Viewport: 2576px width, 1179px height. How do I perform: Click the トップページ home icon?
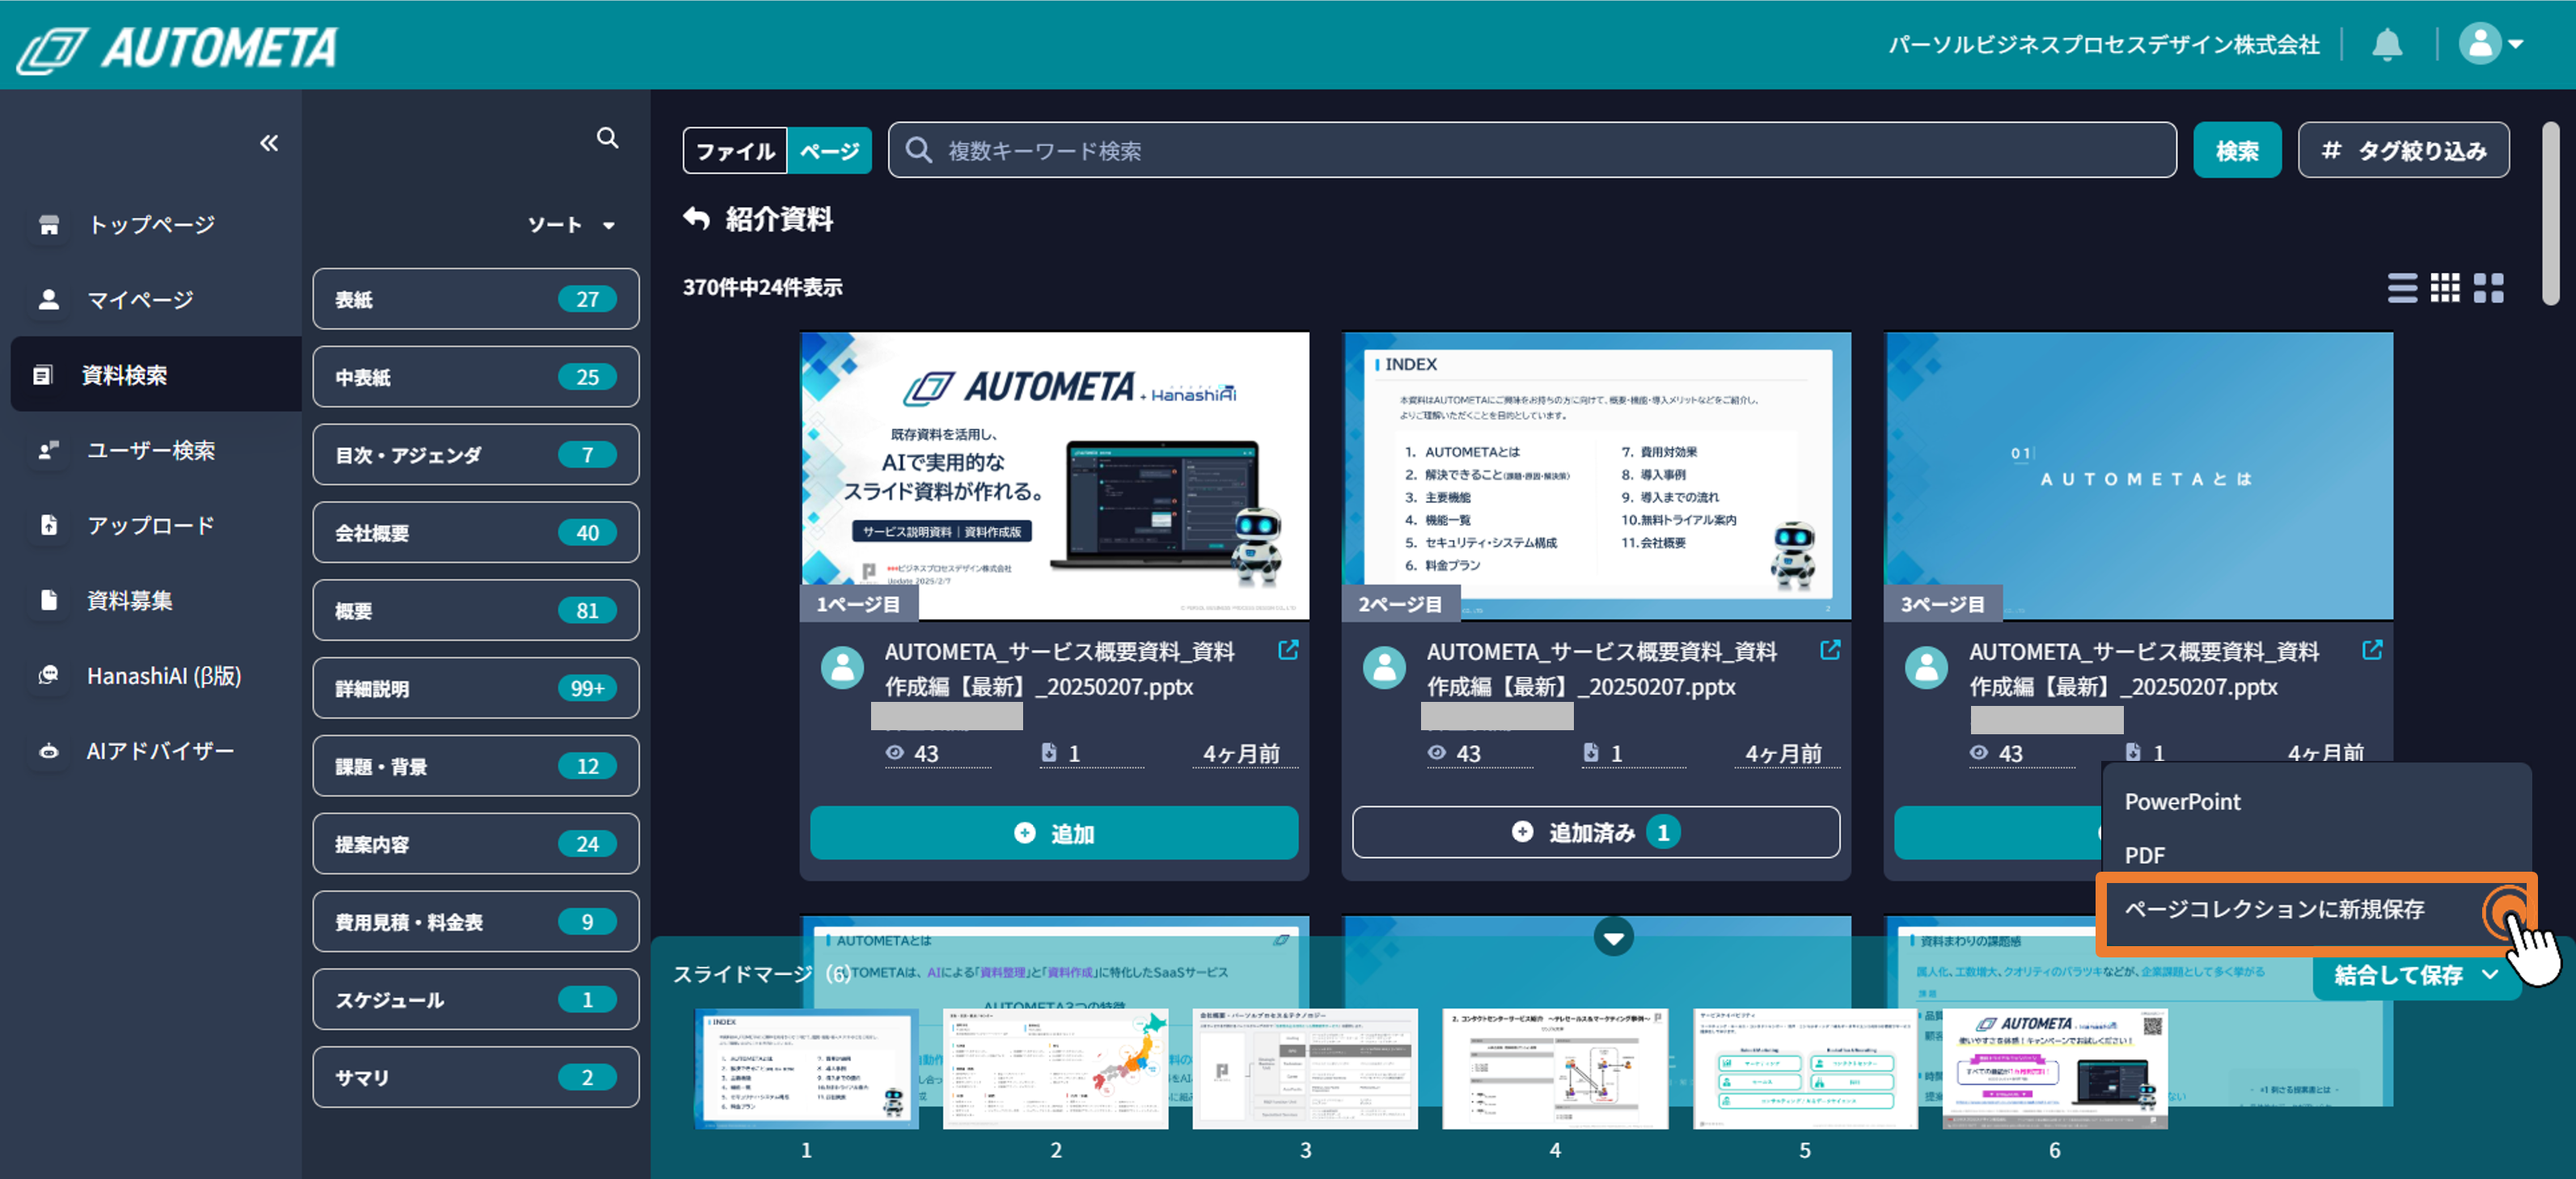click(x=48, y=225)
